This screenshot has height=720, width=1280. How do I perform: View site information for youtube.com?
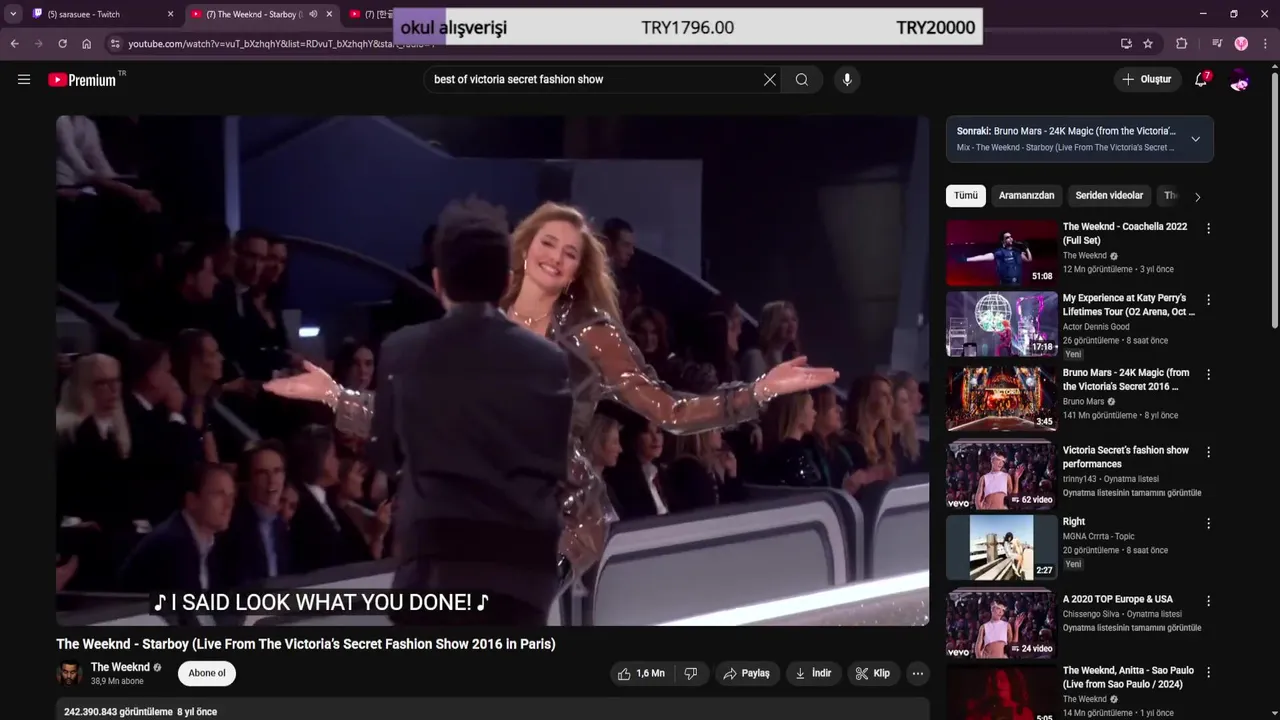(x=115, y=44)
